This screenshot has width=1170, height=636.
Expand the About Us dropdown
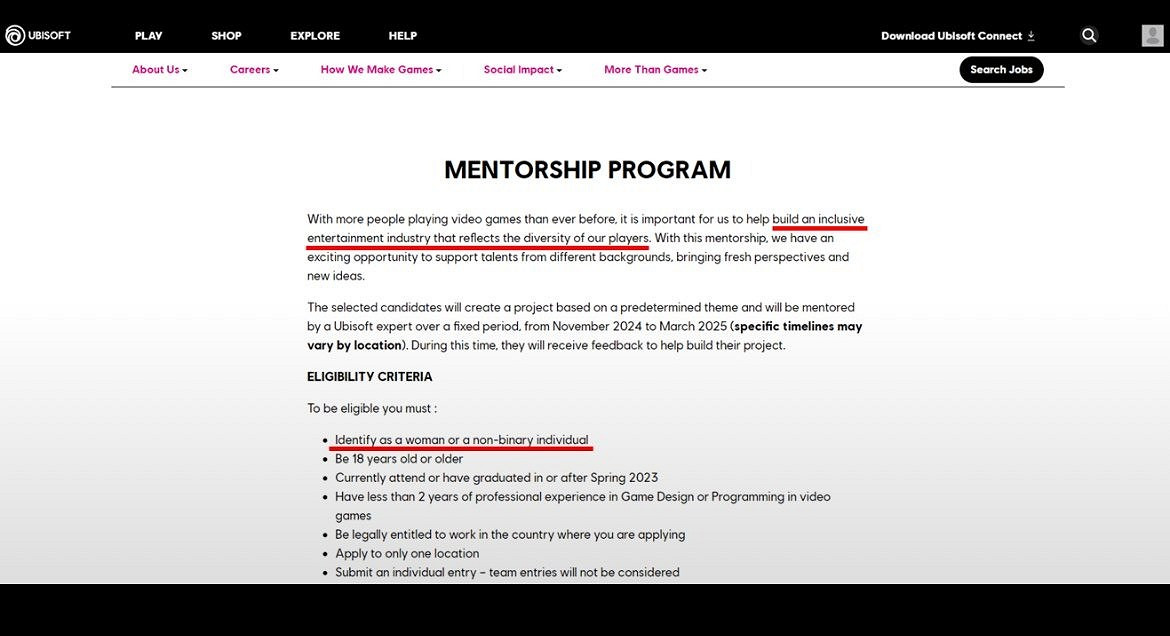click(x=160, y=70)
